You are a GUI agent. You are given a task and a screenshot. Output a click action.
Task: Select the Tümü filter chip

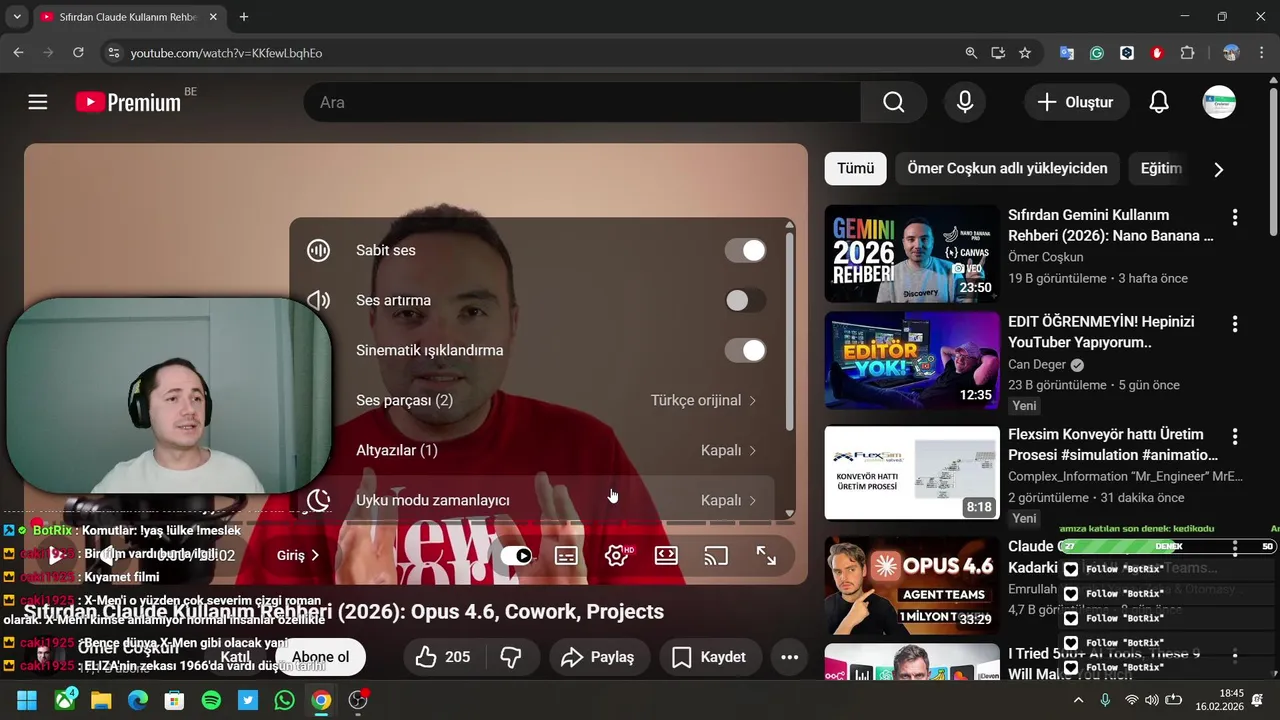point(855,169)
